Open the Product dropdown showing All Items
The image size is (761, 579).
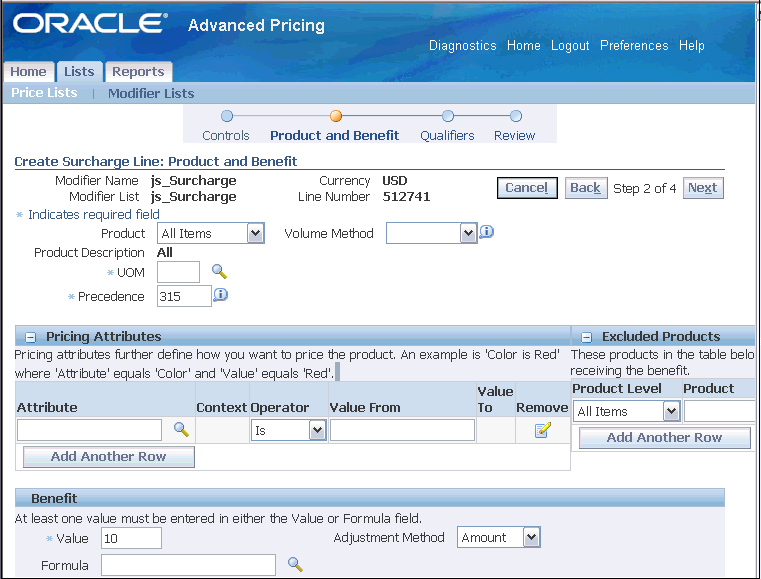(211, 233)
